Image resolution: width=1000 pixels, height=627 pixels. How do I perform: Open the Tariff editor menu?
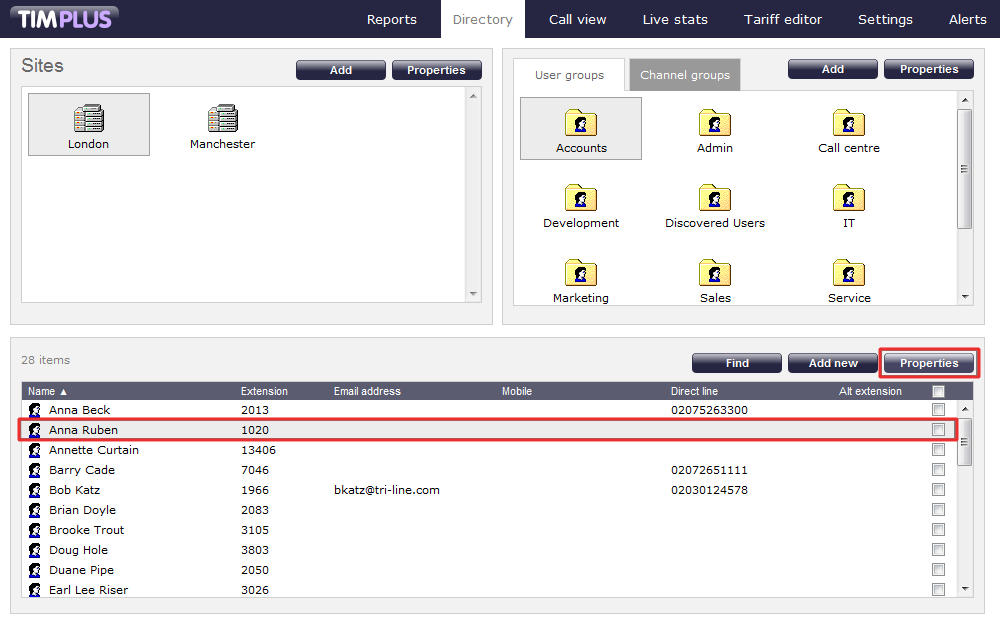783,19
